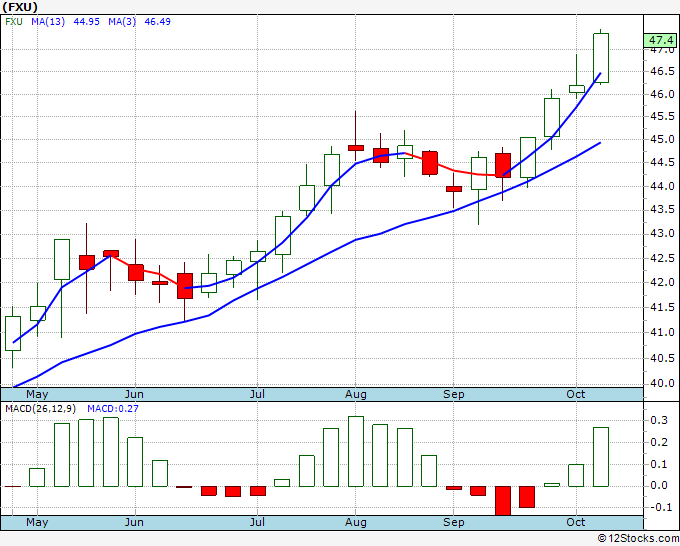Click the 0.1 MACD axis label

click(658, 464)
